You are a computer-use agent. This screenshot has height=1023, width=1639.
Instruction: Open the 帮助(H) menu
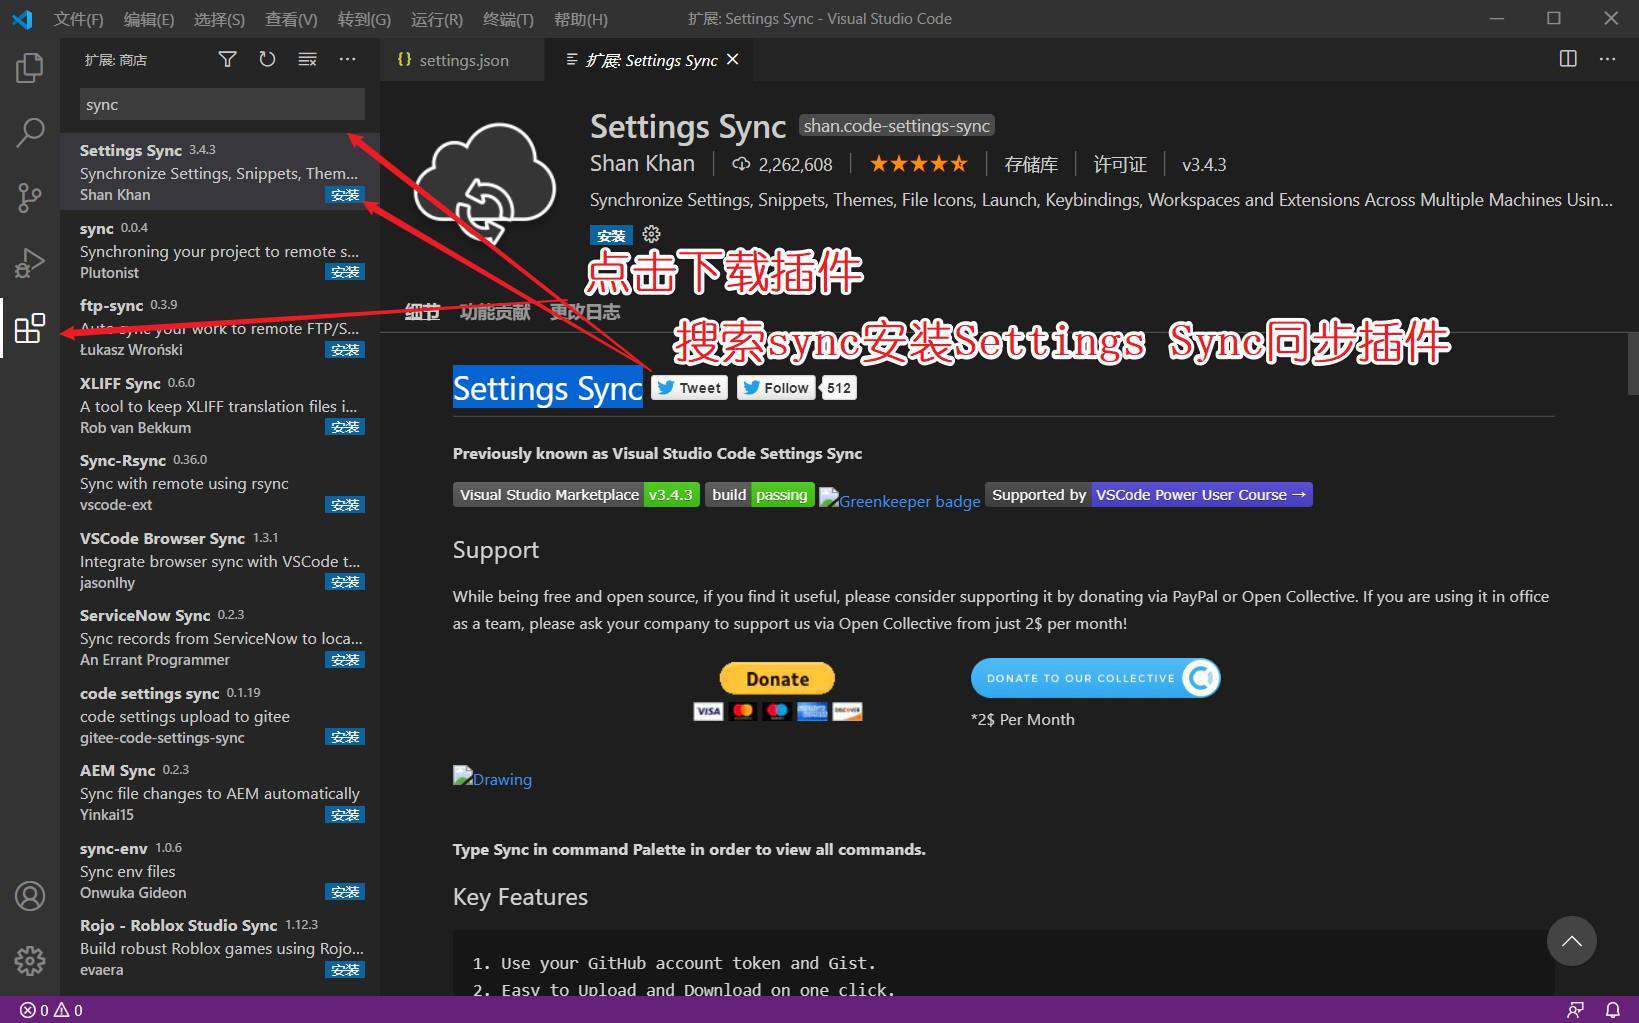(x=580, y=19)
